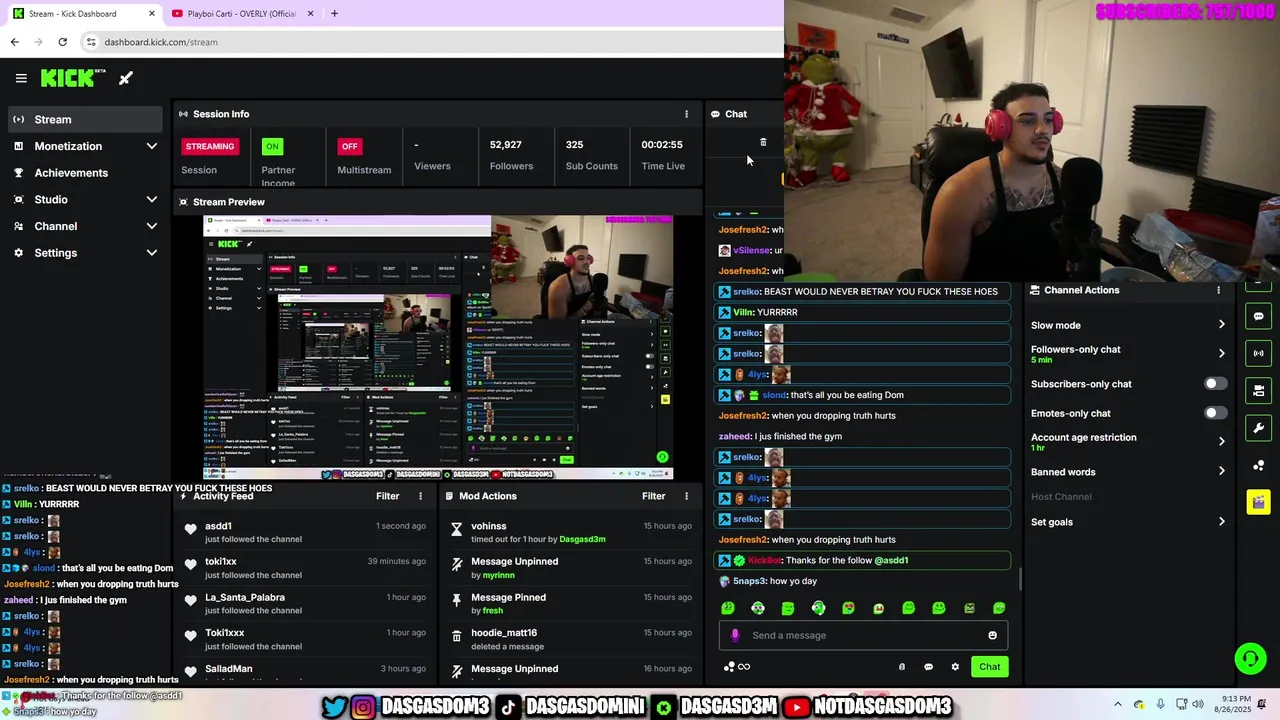The image size is (1280, 720).
Task: Show hidden system tray icons
Action: 1118,705
